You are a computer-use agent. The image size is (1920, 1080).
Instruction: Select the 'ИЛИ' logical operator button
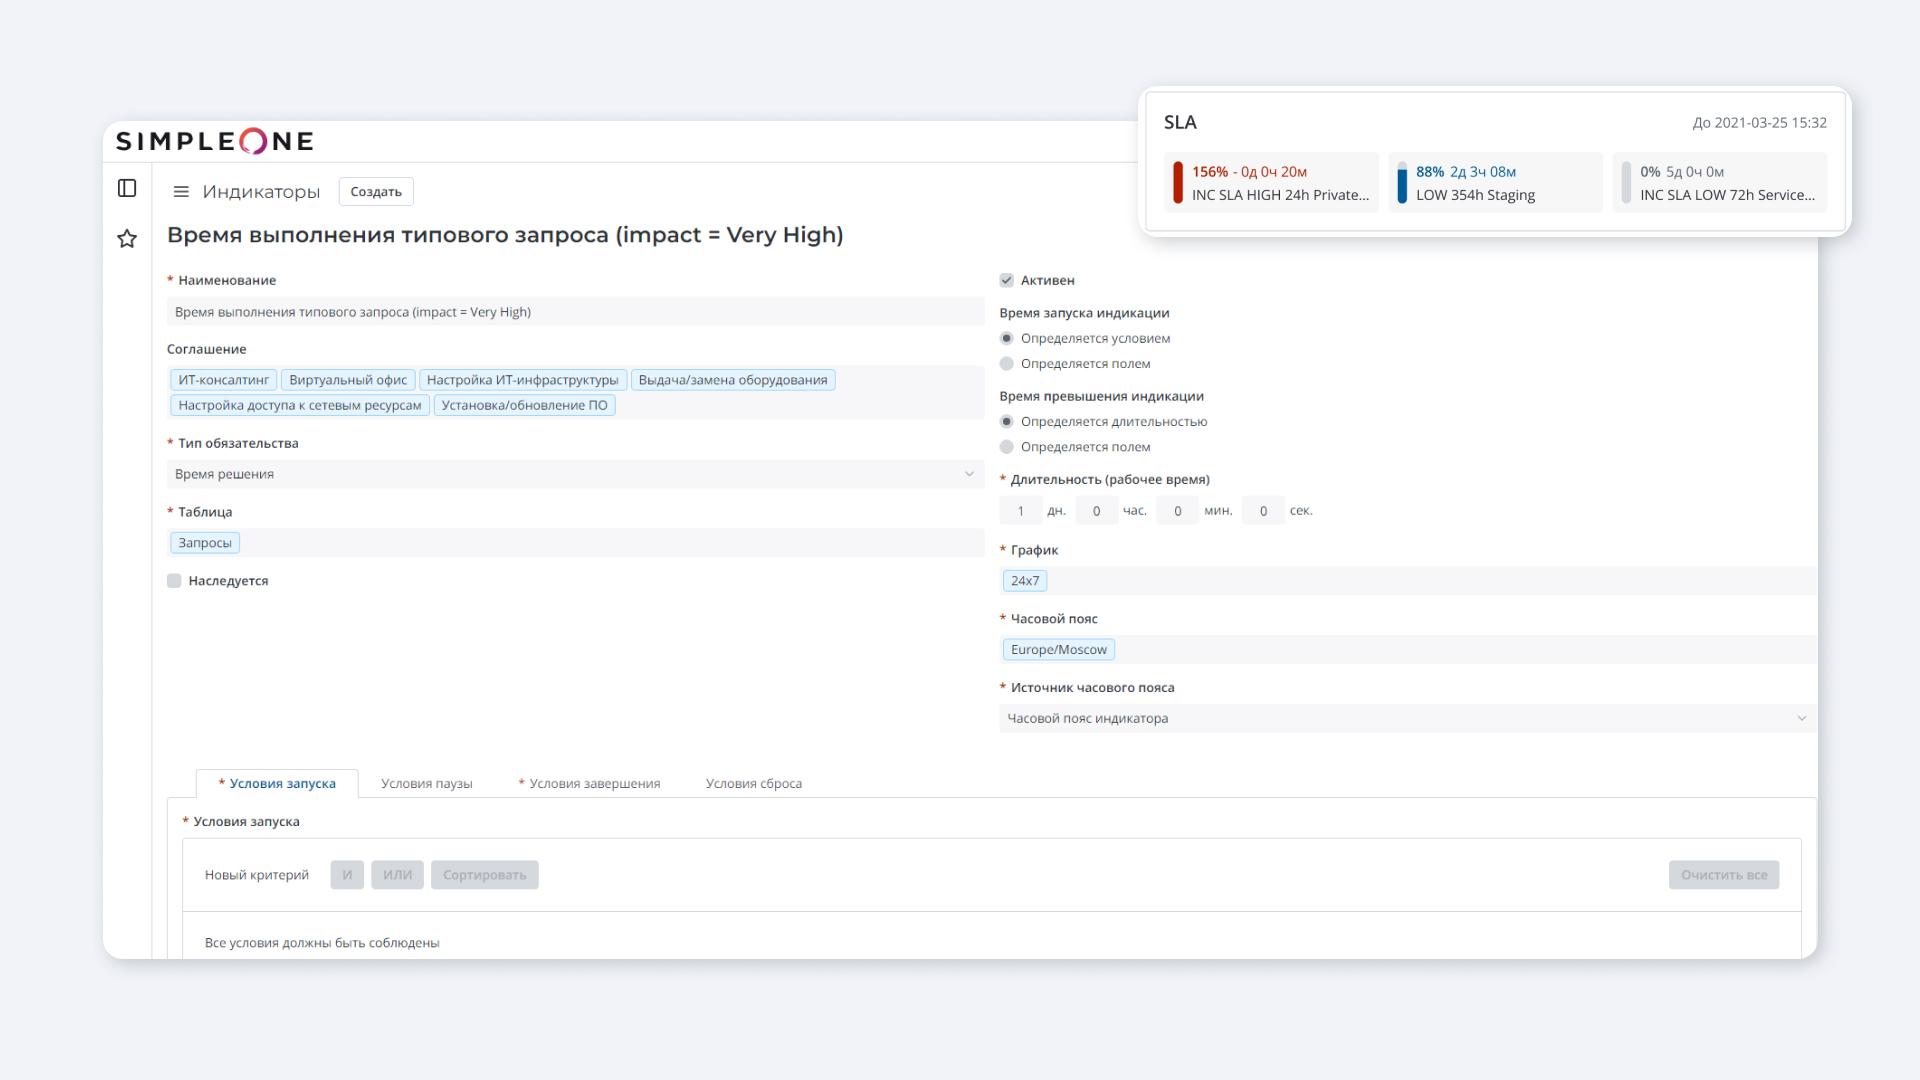(396, 874)
